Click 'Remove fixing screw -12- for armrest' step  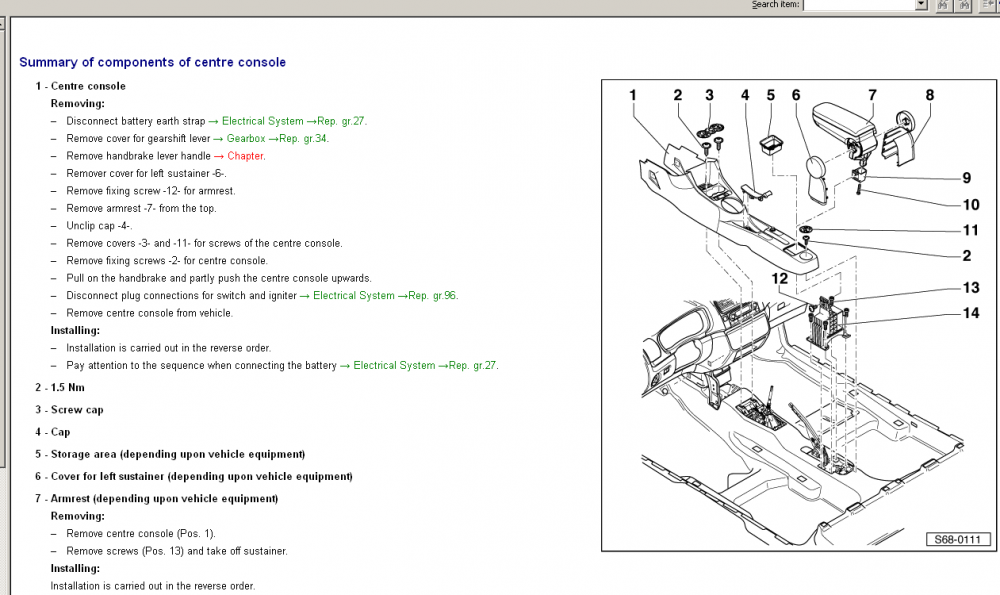click(x=151, y=191)
